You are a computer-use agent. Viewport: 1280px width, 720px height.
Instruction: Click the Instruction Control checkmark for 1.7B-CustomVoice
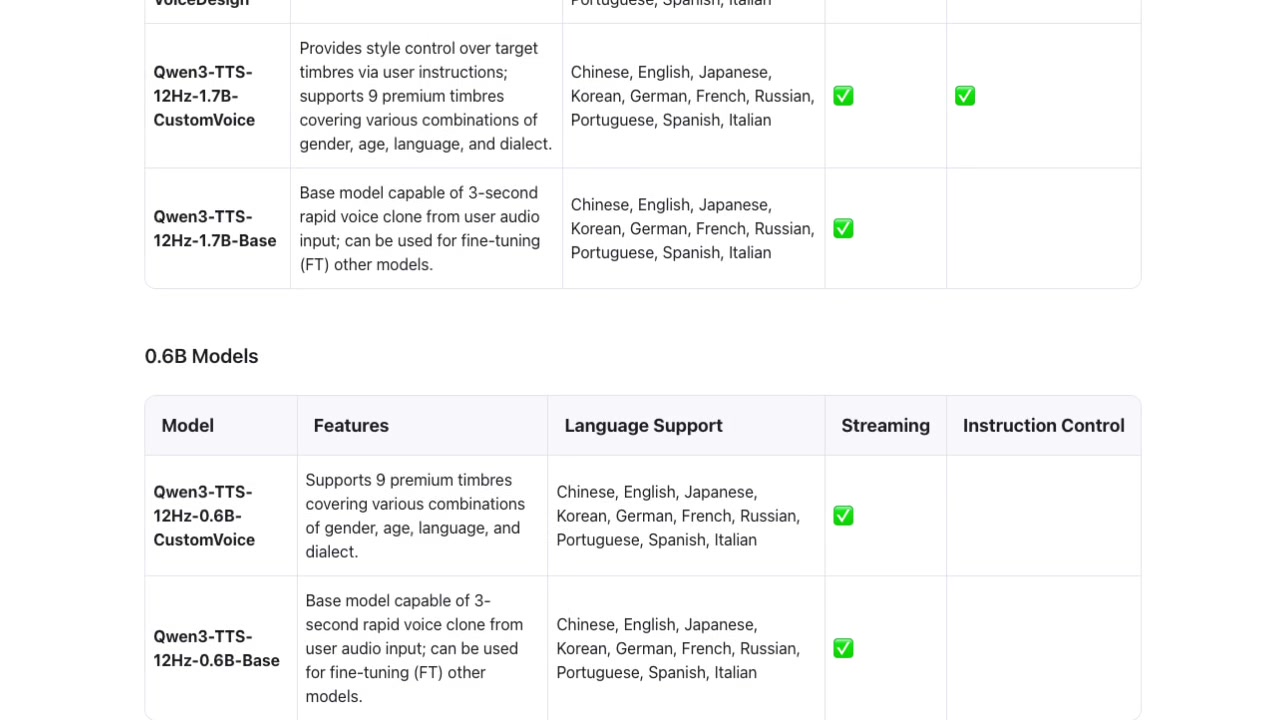pyautogui.click(x=964, y=96)
